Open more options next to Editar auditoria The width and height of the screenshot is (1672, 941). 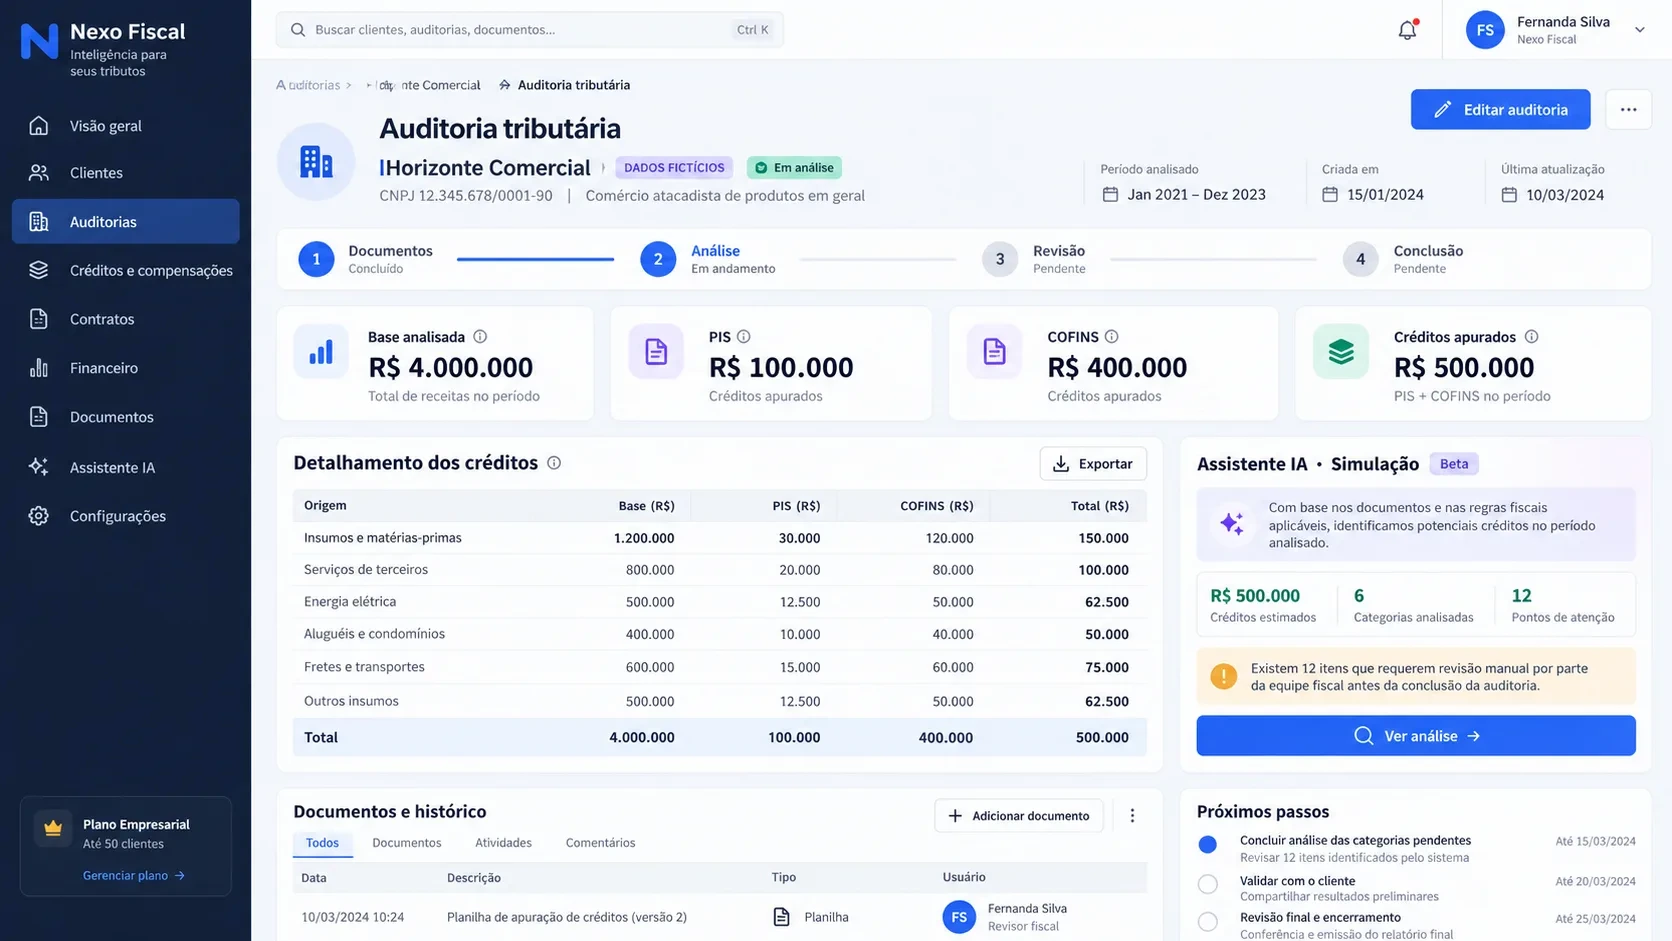(x=1628, y=110)
